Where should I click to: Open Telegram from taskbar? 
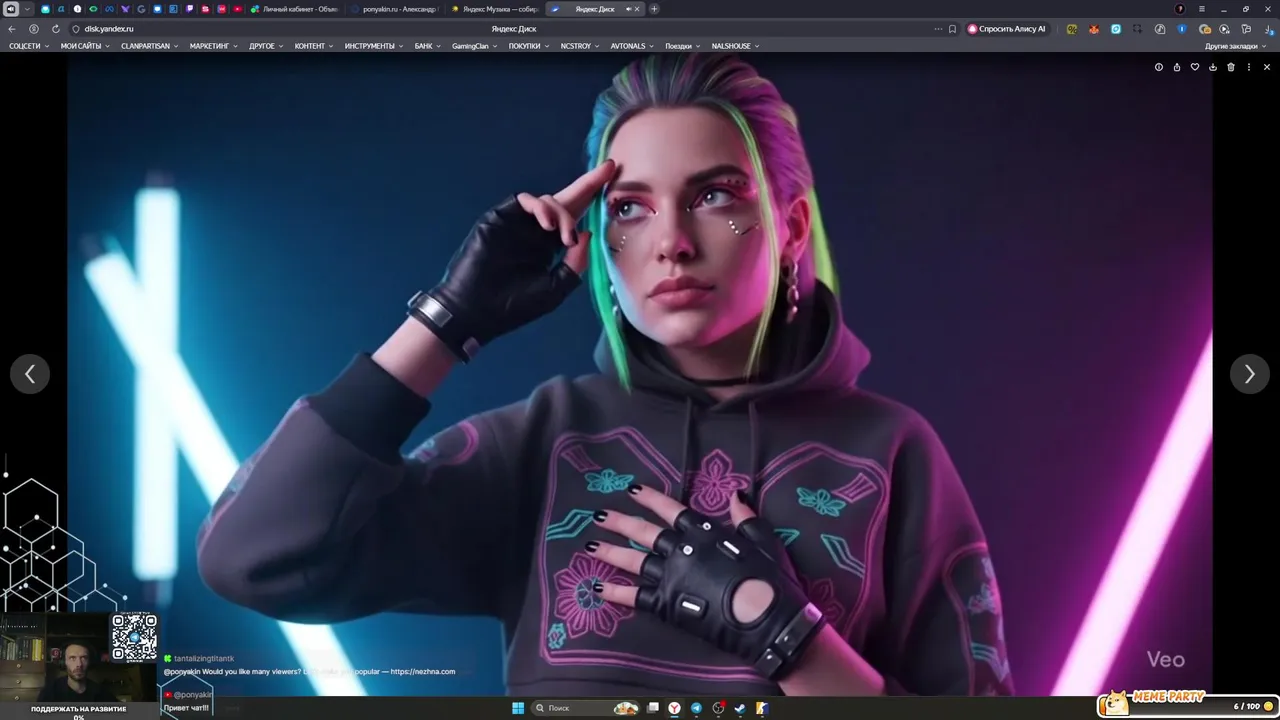(x=696, y=708)
